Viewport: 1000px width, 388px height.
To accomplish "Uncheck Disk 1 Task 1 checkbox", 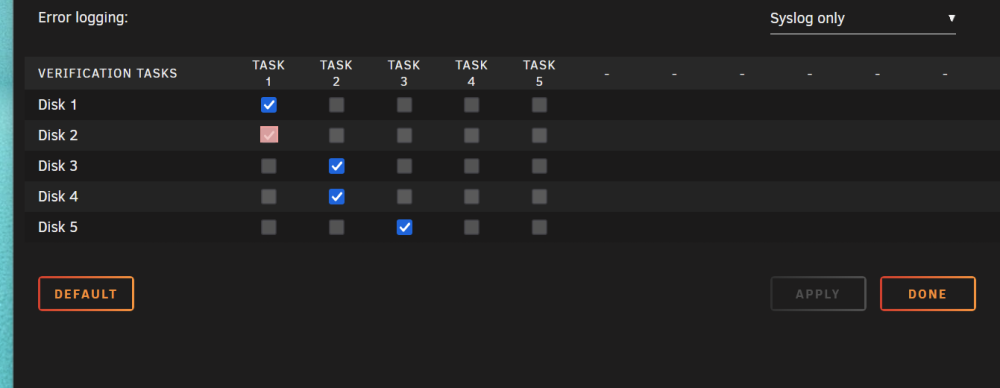I will pyautogui.click(x=268, y=105).
